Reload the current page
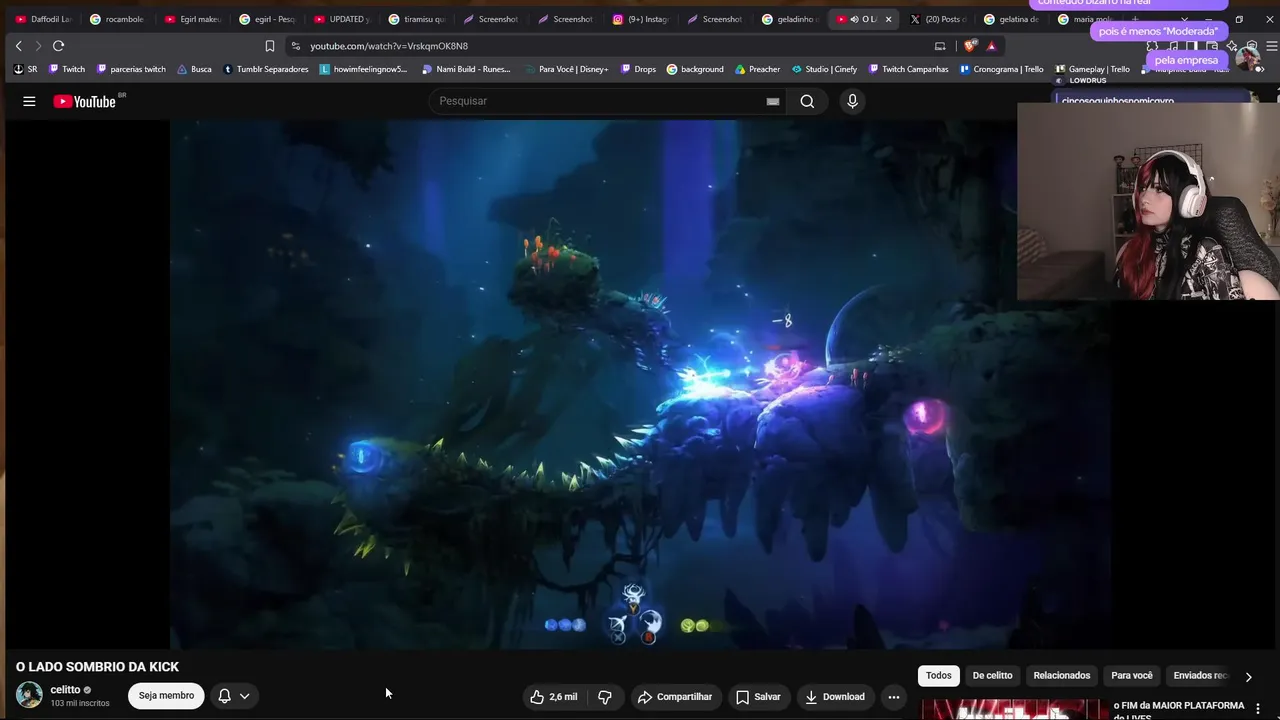1280x720 pixels. pos(58,46)
